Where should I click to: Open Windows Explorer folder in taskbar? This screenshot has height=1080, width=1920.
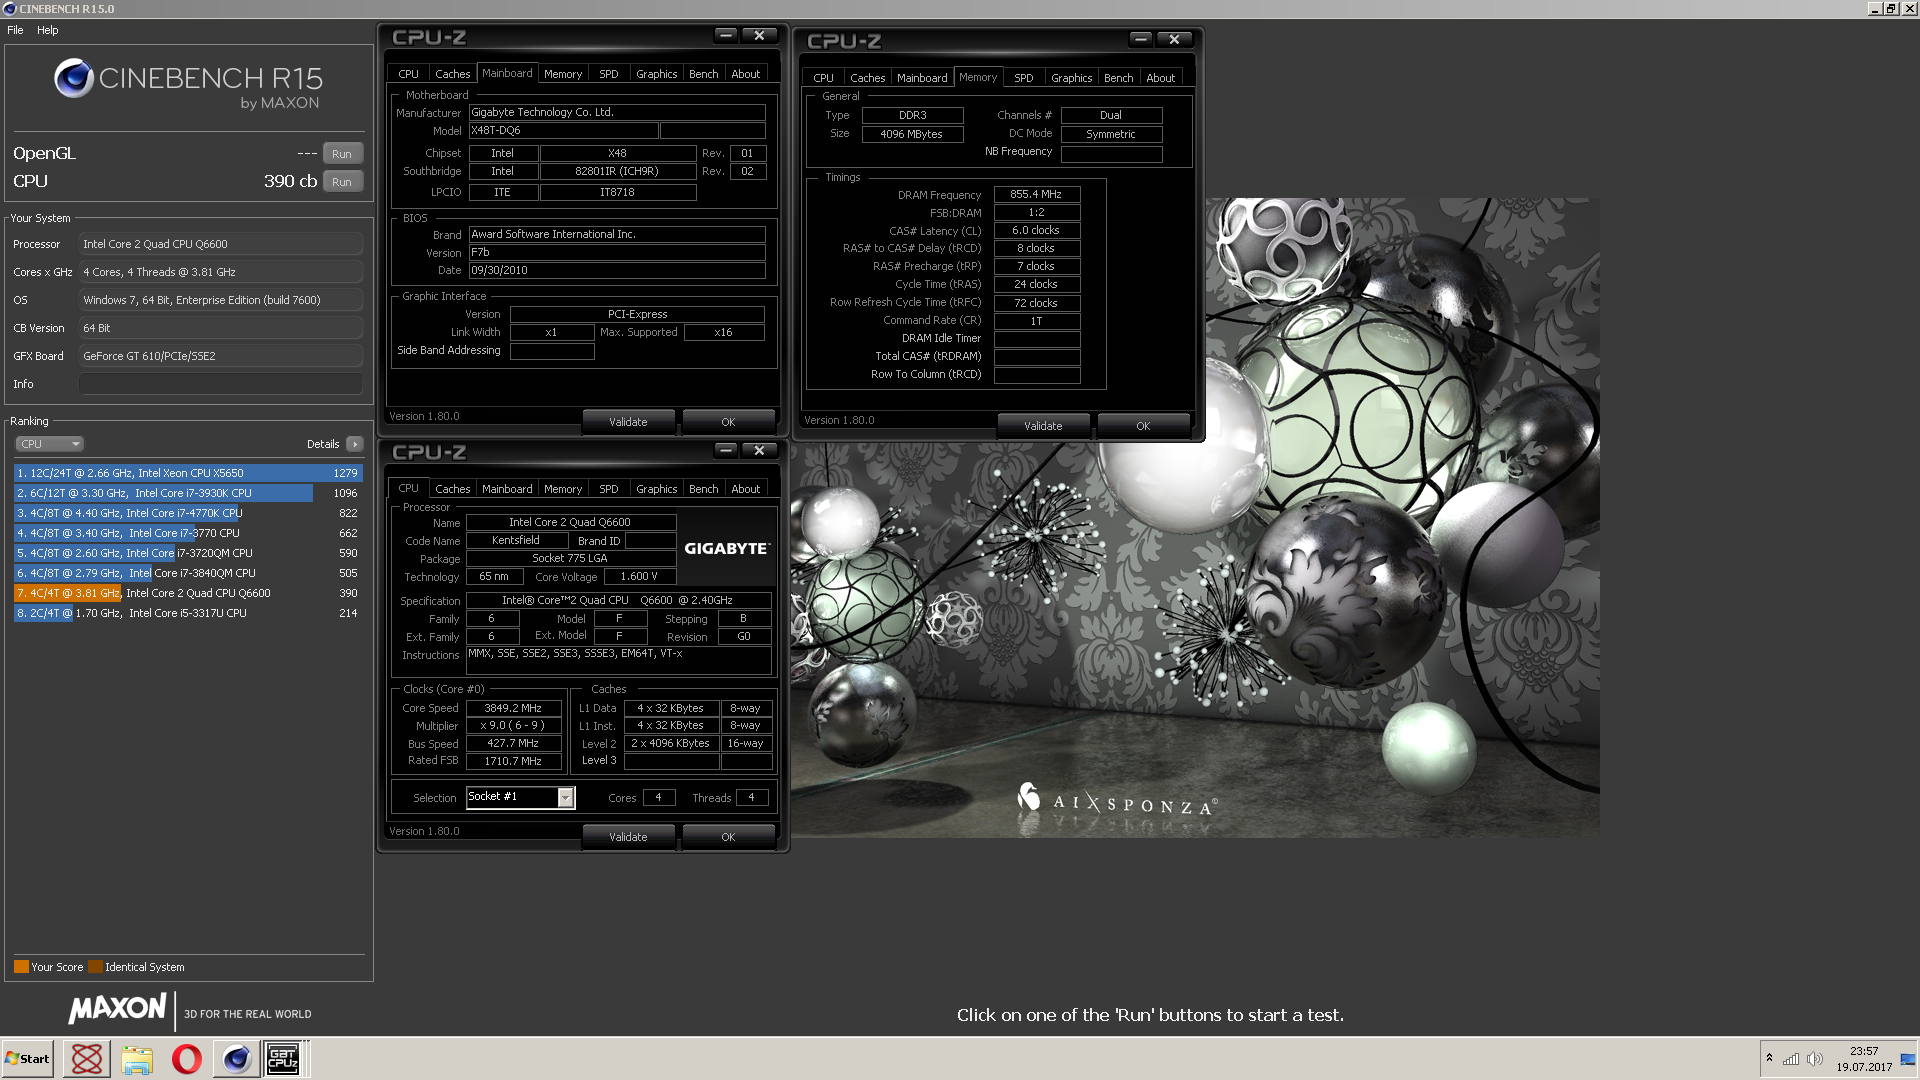tap(137, 1059)
